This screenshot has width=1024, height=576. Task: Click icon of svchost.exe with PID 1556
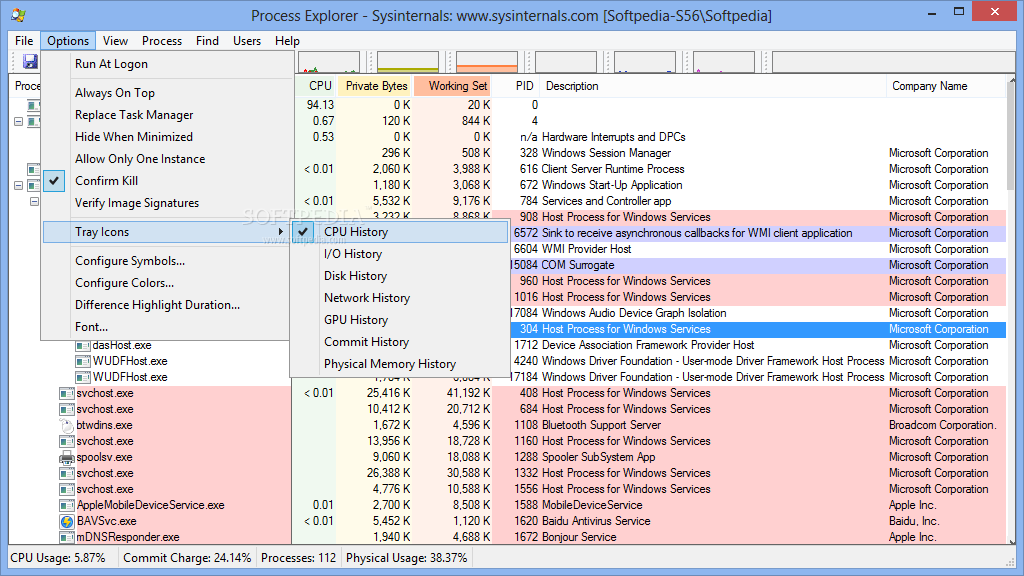[x=67, y=489]
